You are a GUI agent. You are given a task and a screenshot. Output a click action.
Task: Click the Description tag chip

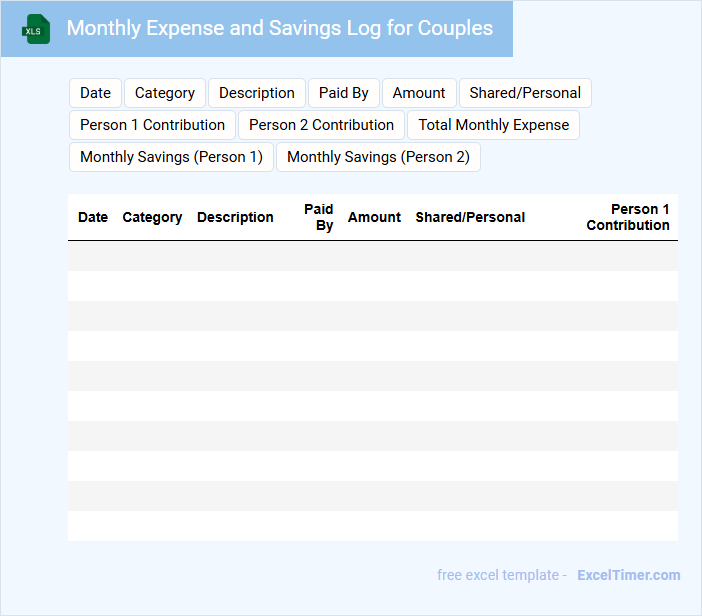257,93
